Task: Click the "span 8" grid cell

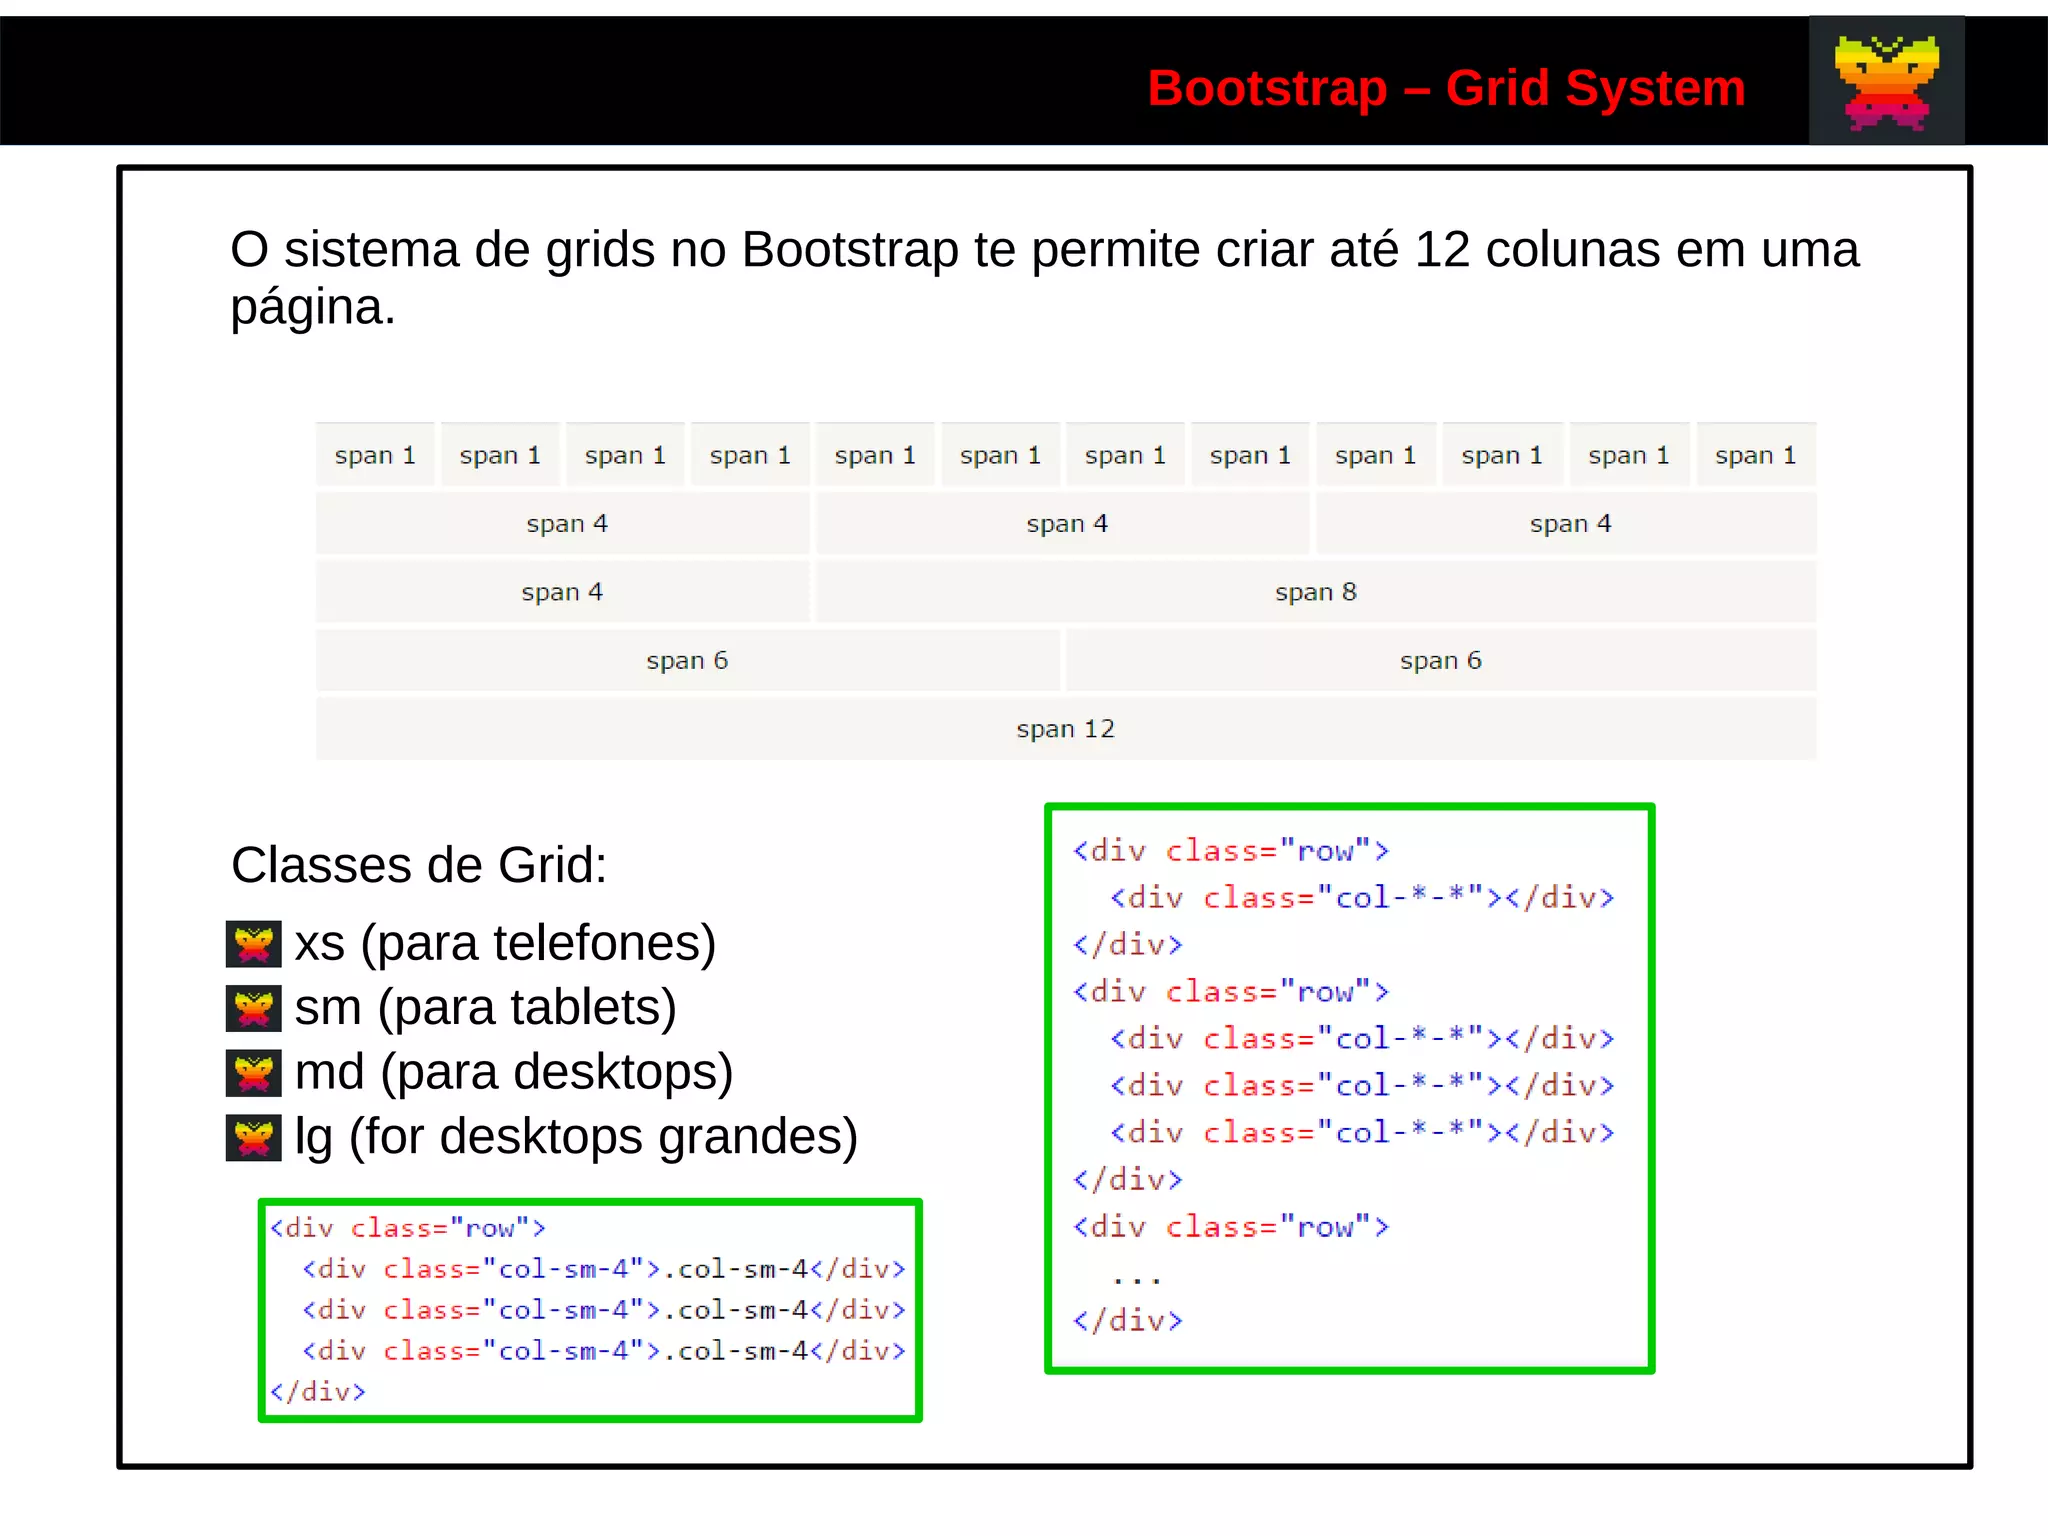Action: (x=1316, y=592)
